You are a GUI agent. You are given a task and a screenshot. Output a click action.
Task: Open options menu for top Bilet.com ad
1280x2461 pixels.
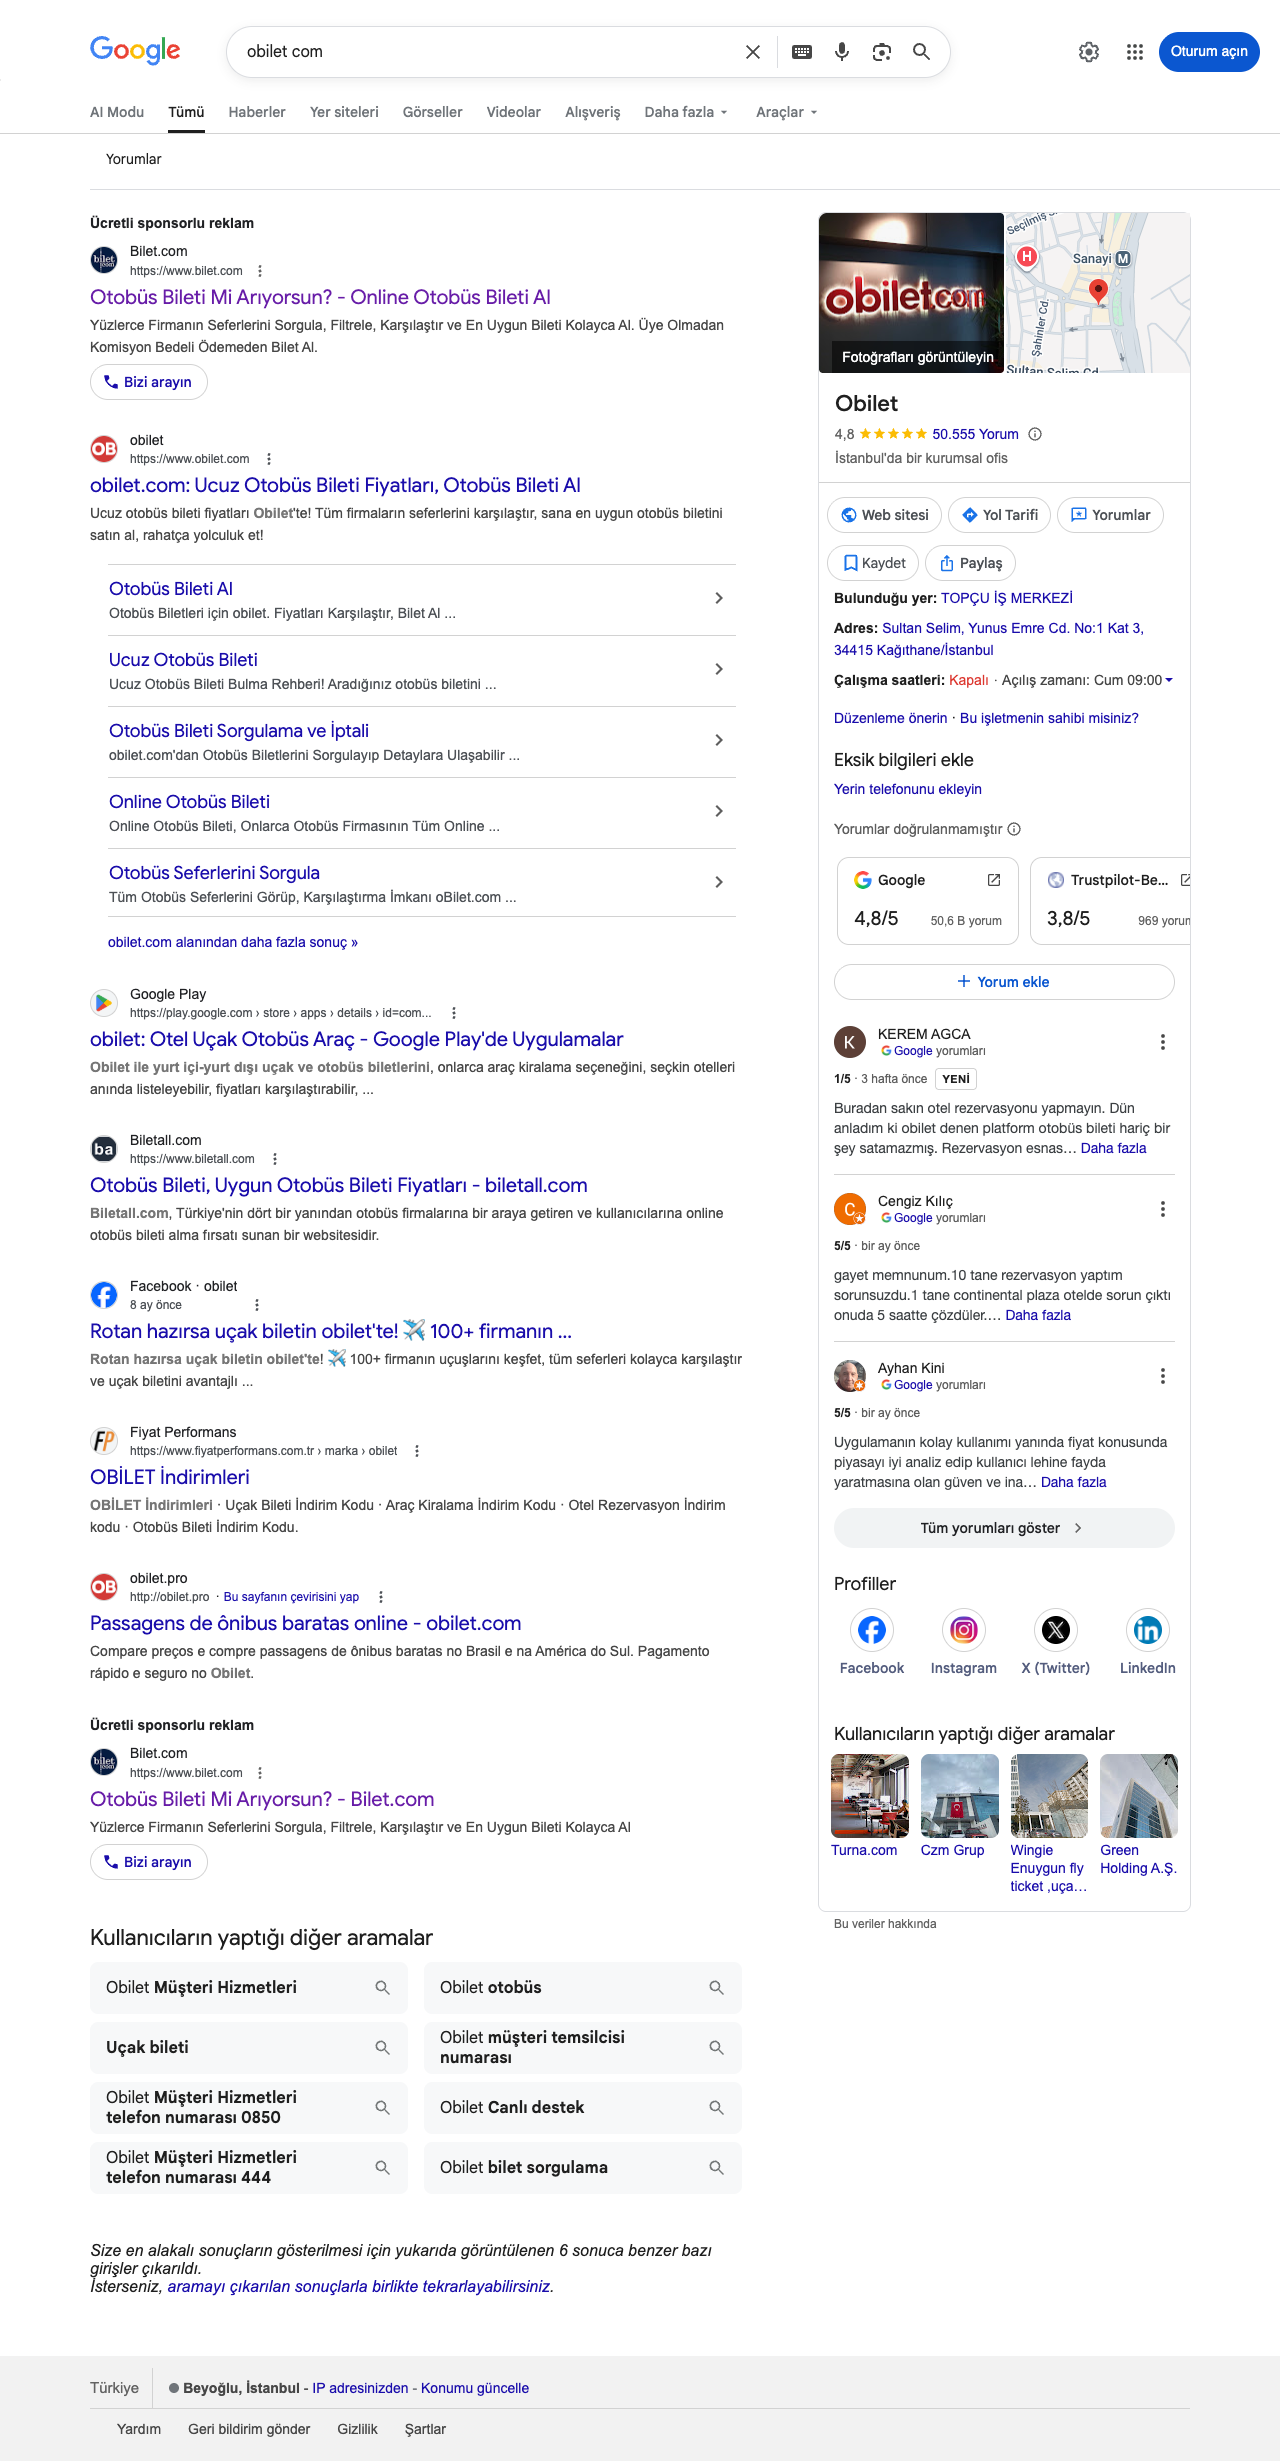[260, 271]
